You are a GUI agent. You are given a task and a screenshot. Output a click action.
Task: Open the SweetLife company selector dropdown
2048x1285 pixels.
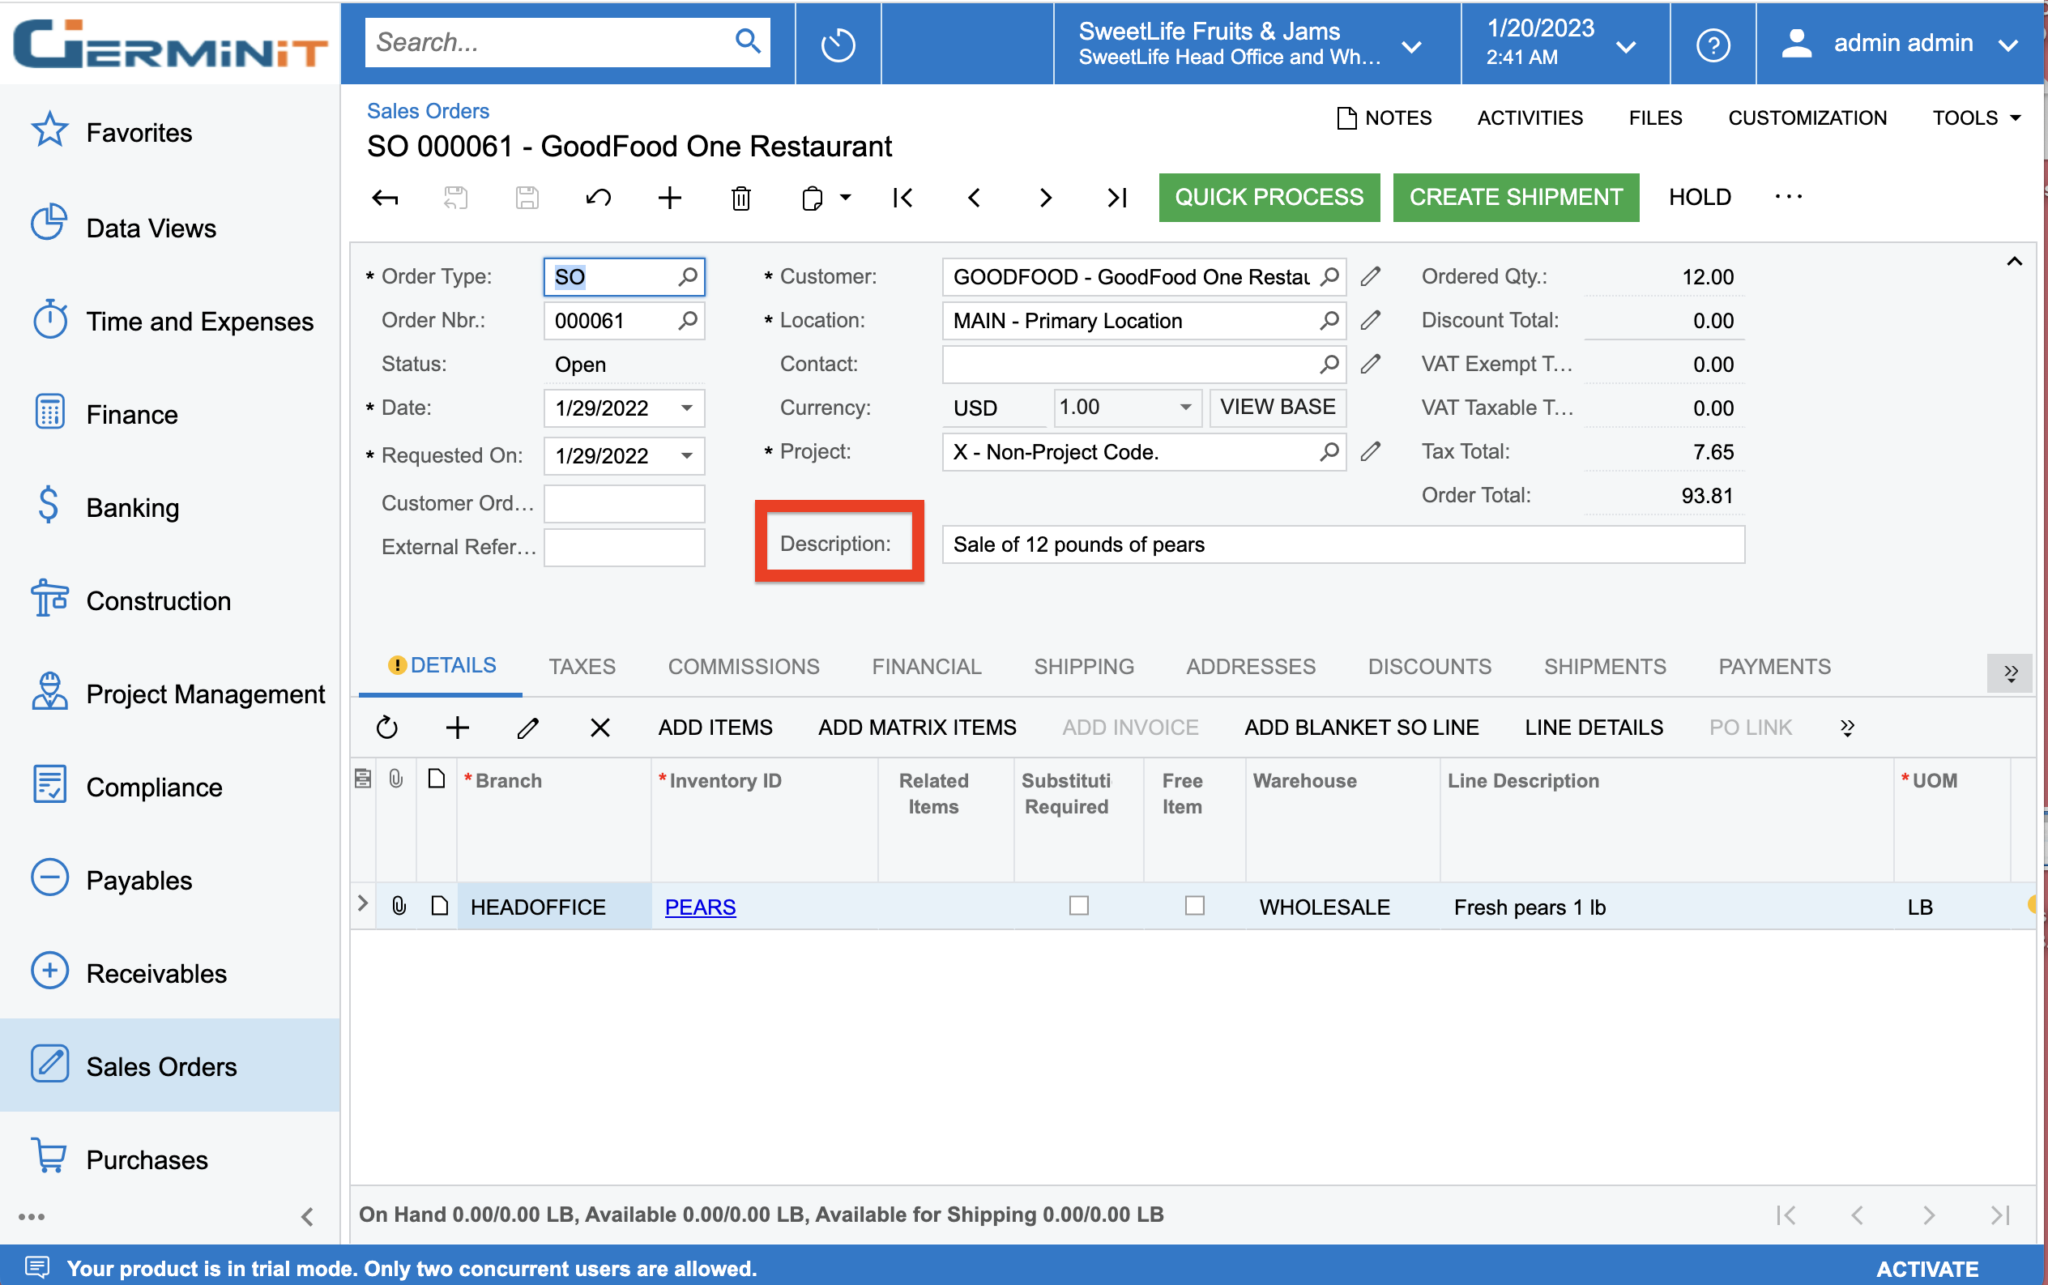click(x=1411, y=44)
